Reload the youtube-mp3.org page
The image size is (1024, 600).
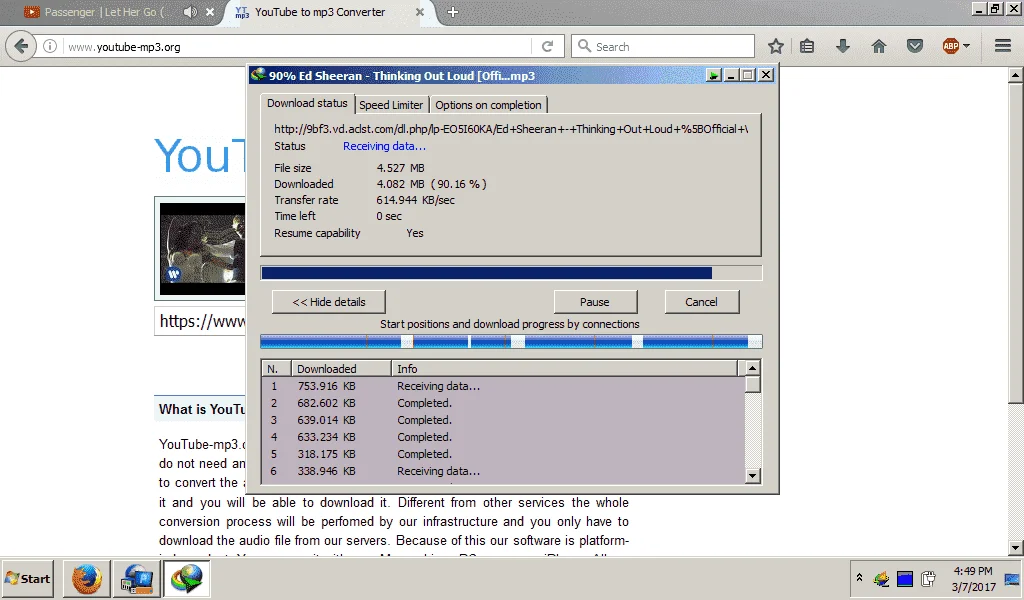point(547,46)
